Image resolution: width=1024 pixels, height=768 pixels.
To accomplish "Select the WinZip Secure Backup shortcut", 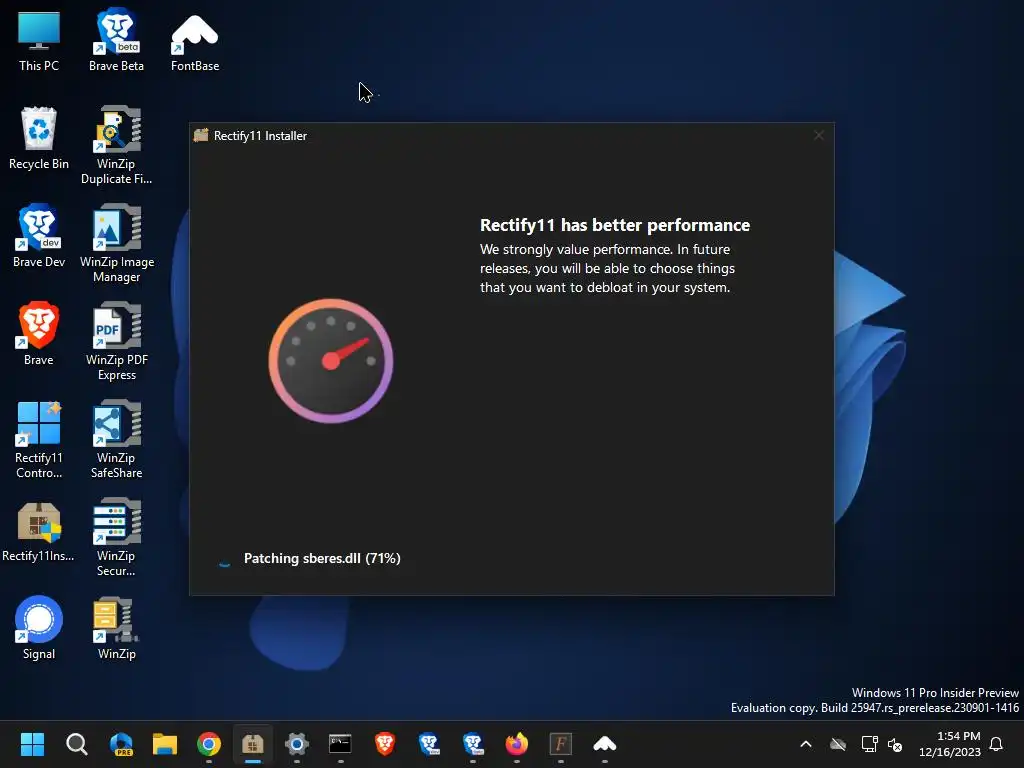I will 116,537.
